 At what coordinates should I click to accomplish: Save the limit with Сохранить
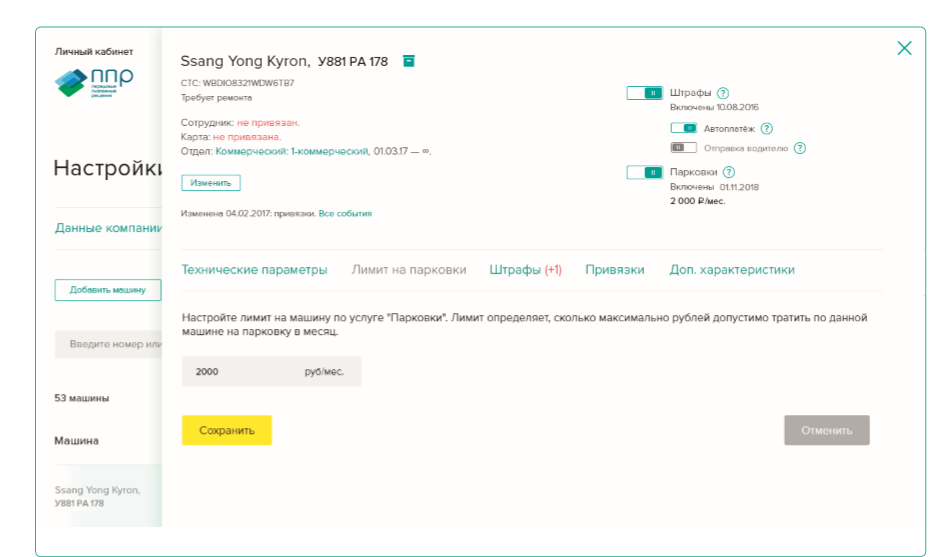(x=226, y=430)
